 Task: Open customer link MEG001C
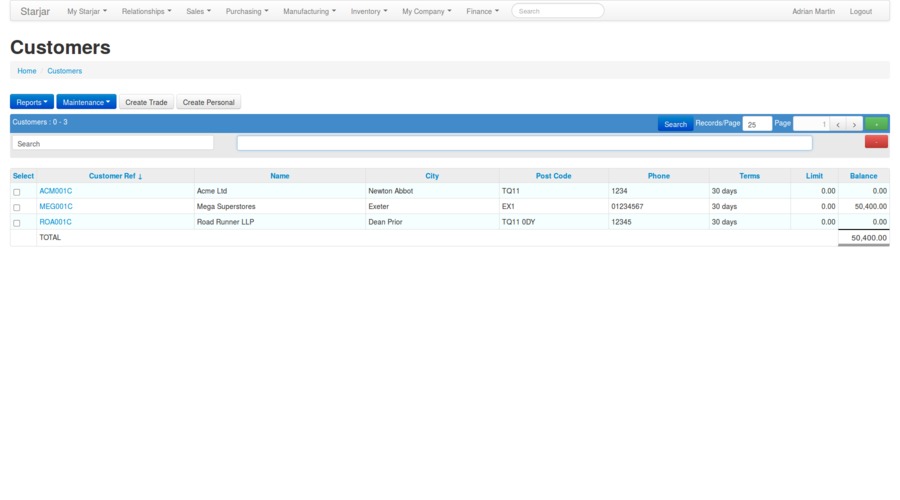coord(55,206)
